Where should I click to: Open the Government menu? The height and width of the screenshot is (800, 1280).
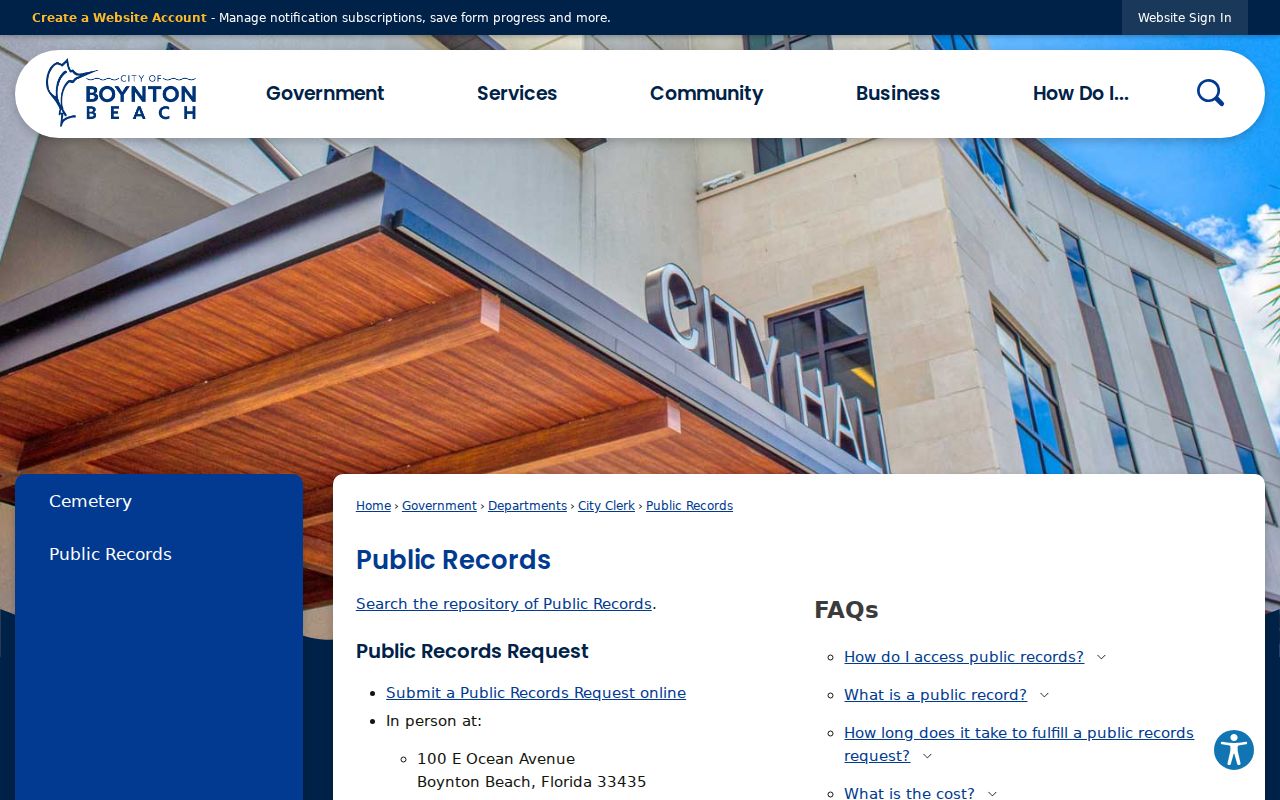325,93
